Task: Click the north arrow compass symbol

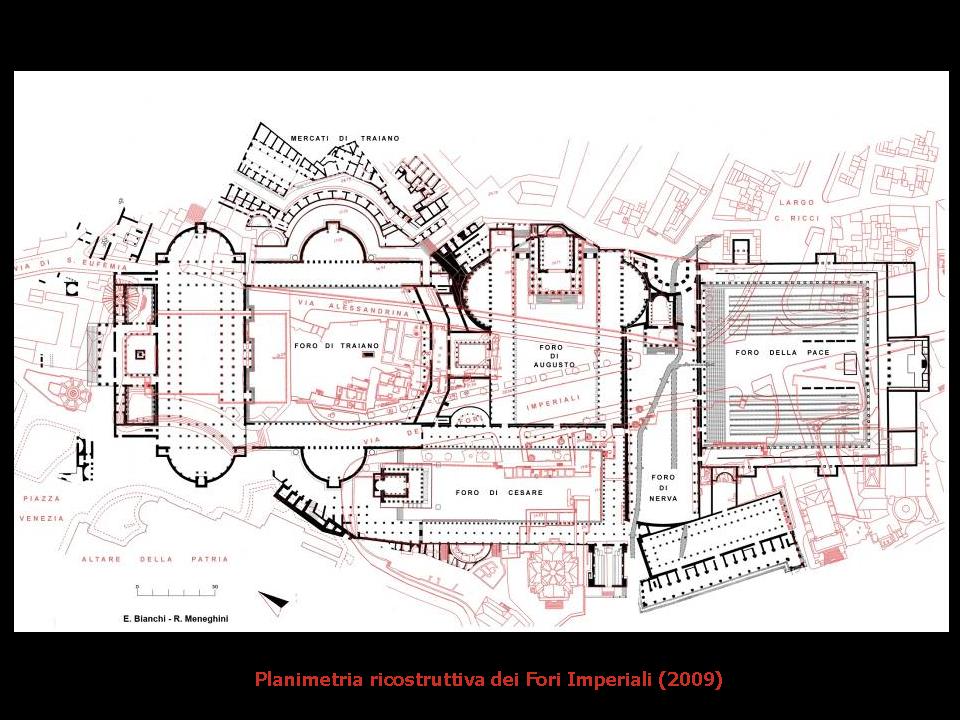Action: click(273, 599)
